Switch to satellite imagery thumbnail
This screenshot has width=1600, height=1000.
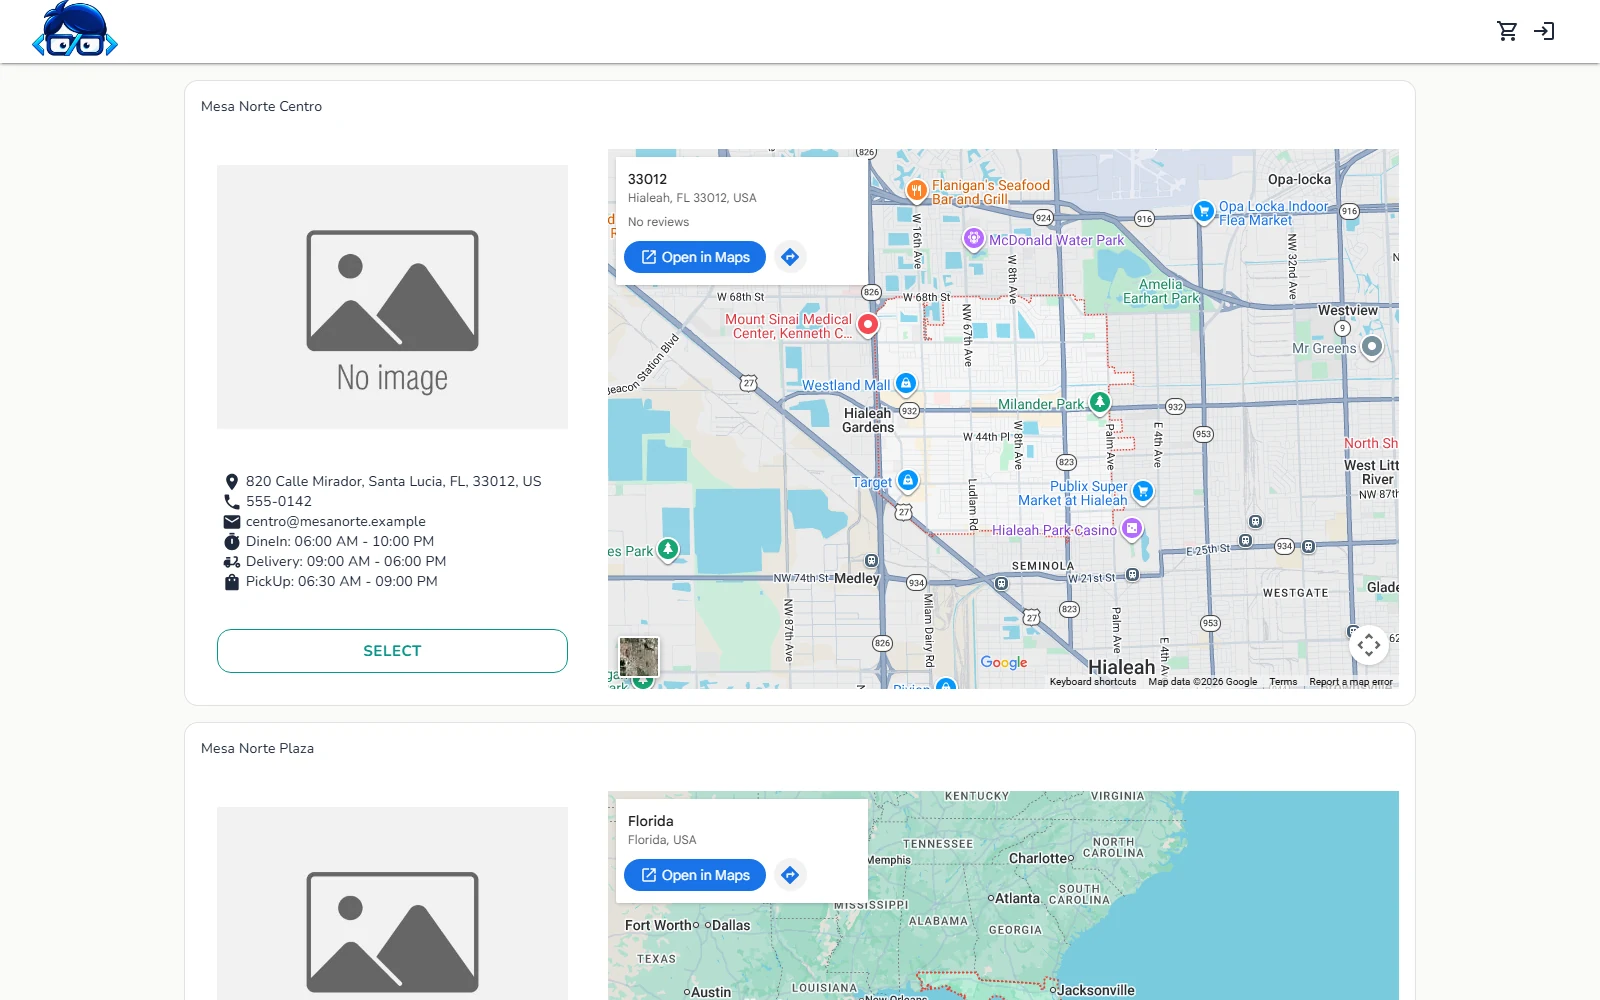click(x=639, y=658)
